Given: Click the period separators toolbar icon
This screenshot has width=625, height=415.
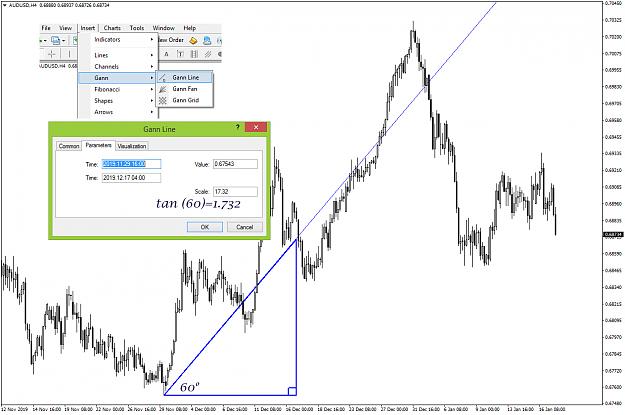Looking at the screenshot, I should pyautogui.click(x=194, y=54).
